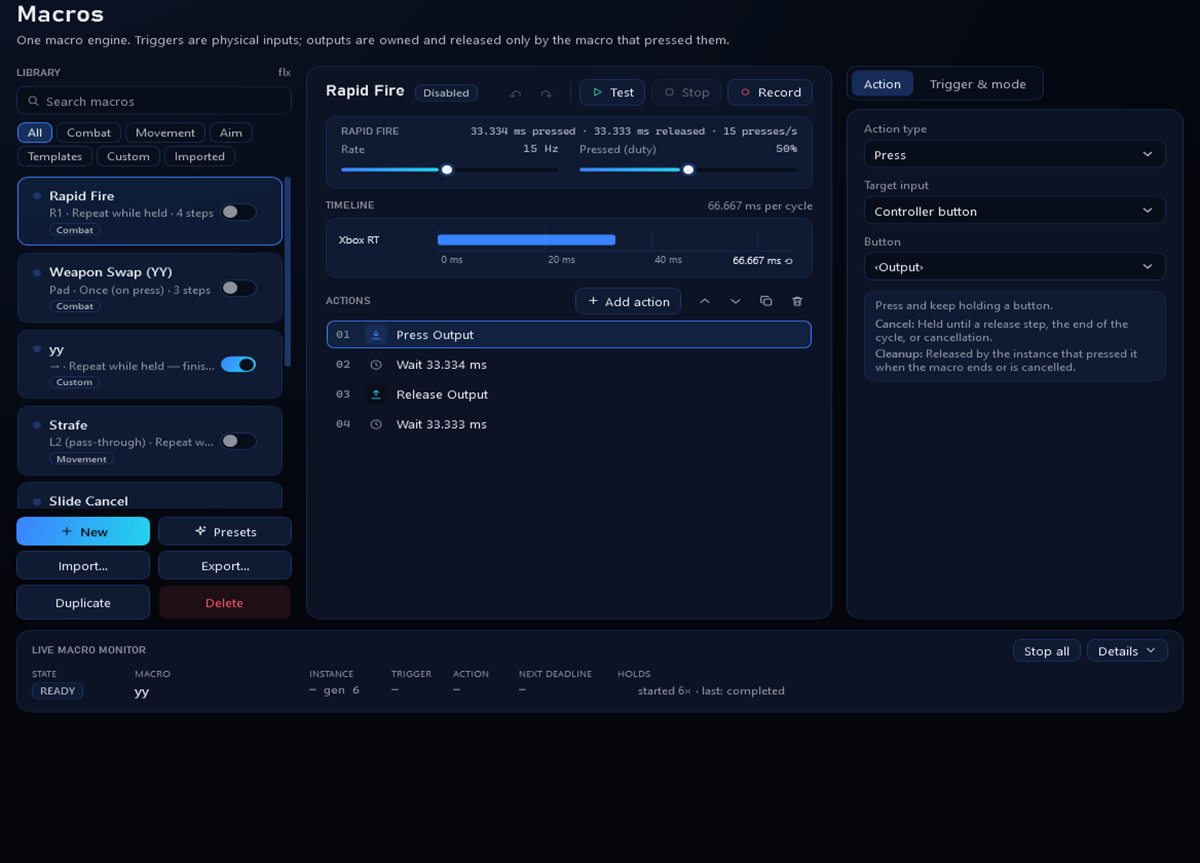
Task: Enable the Weapon Swap (YY) toggle
Action: pos(238,288)
